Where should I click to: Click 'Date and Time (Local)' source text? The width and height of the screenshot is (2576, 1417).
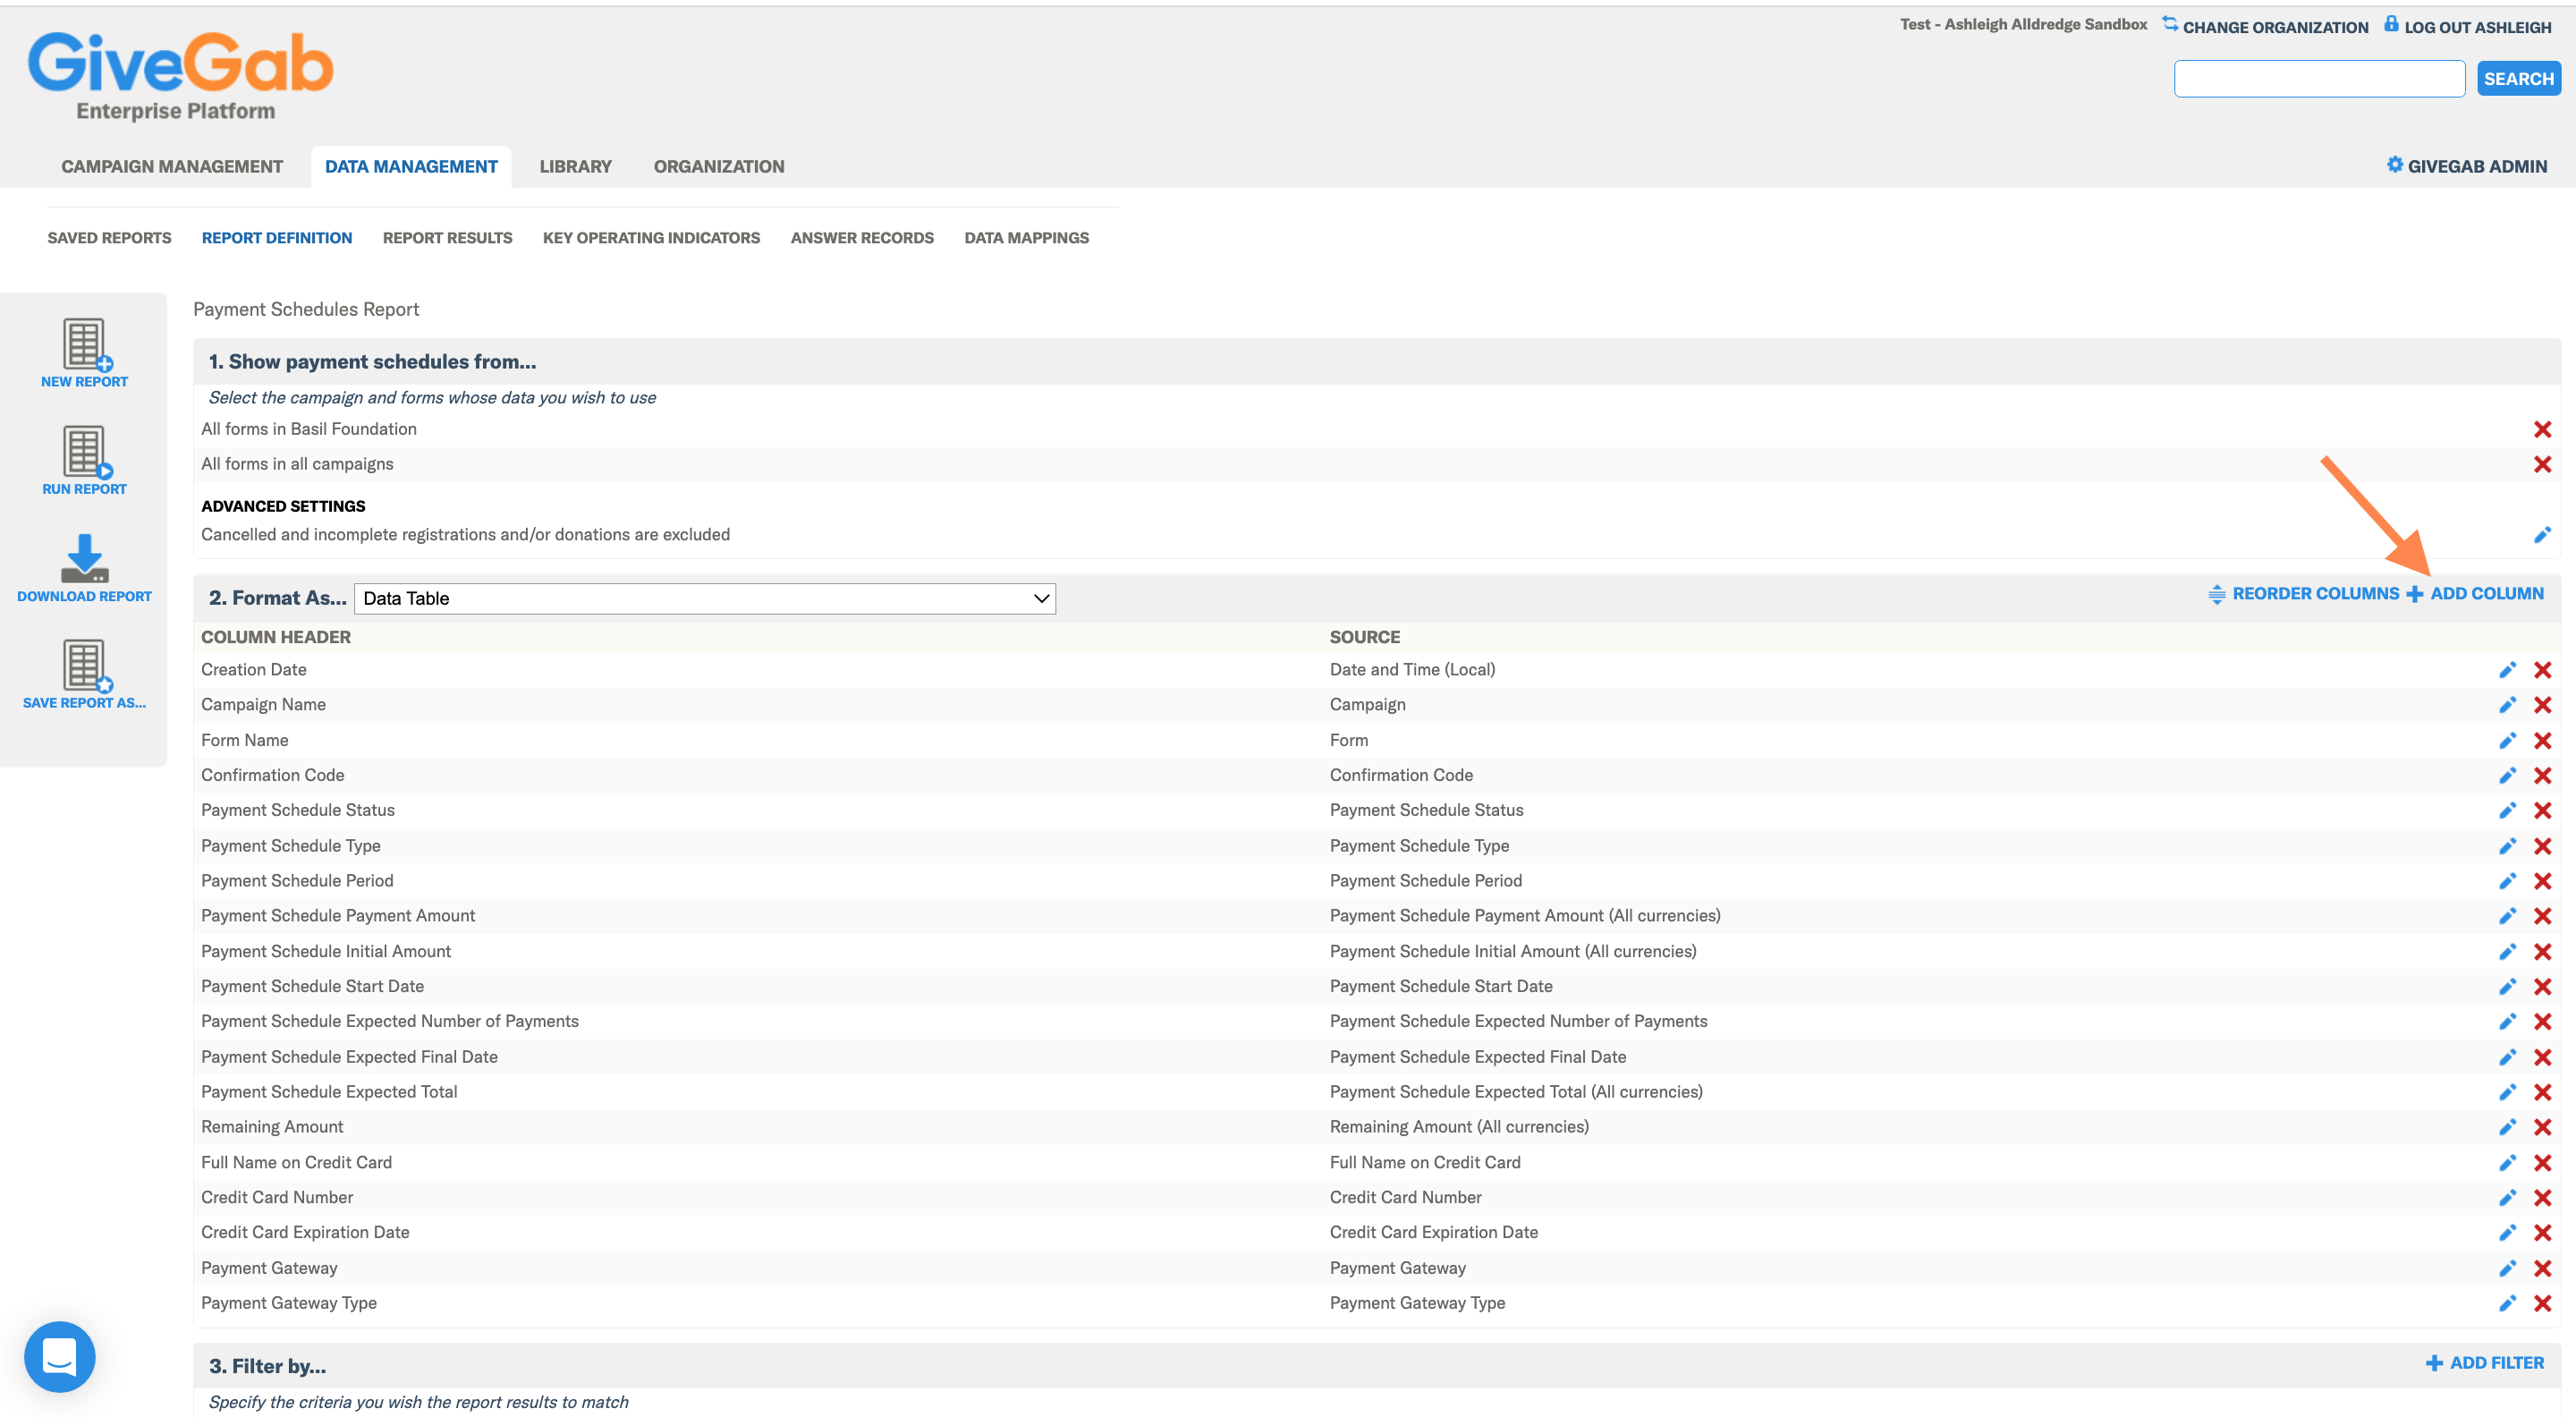point(1412,670)
